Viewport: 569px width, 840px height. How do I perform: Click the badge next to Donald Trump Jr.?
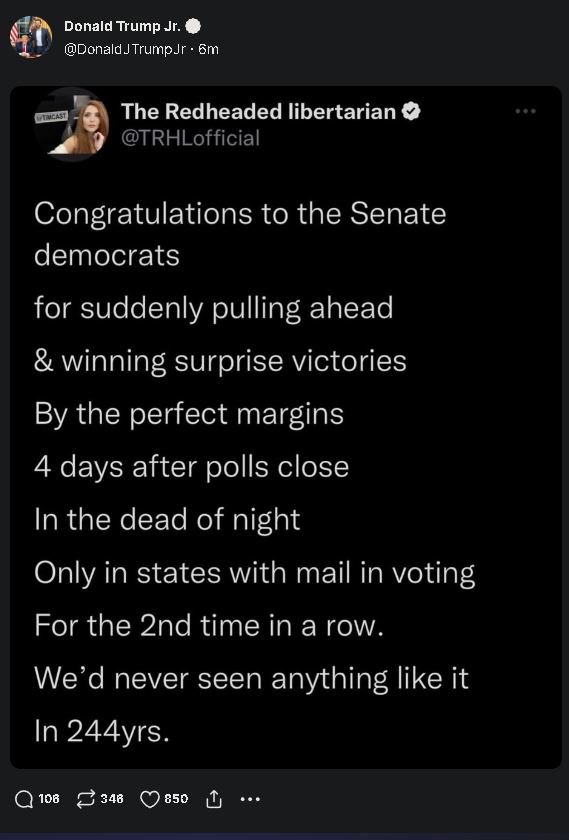193,26
